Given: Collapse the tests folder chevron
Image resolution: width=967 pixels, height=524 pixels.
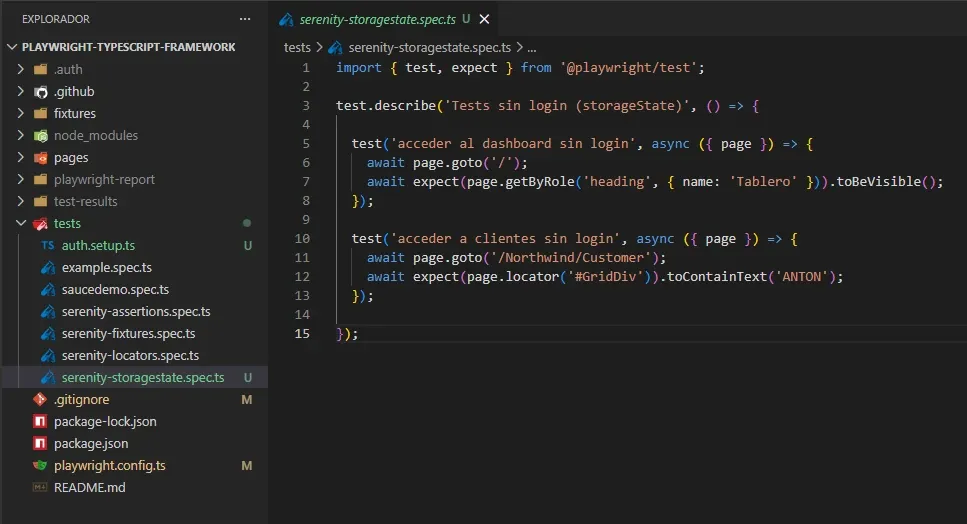Looking at the screenshot, I should click(20, 223).
